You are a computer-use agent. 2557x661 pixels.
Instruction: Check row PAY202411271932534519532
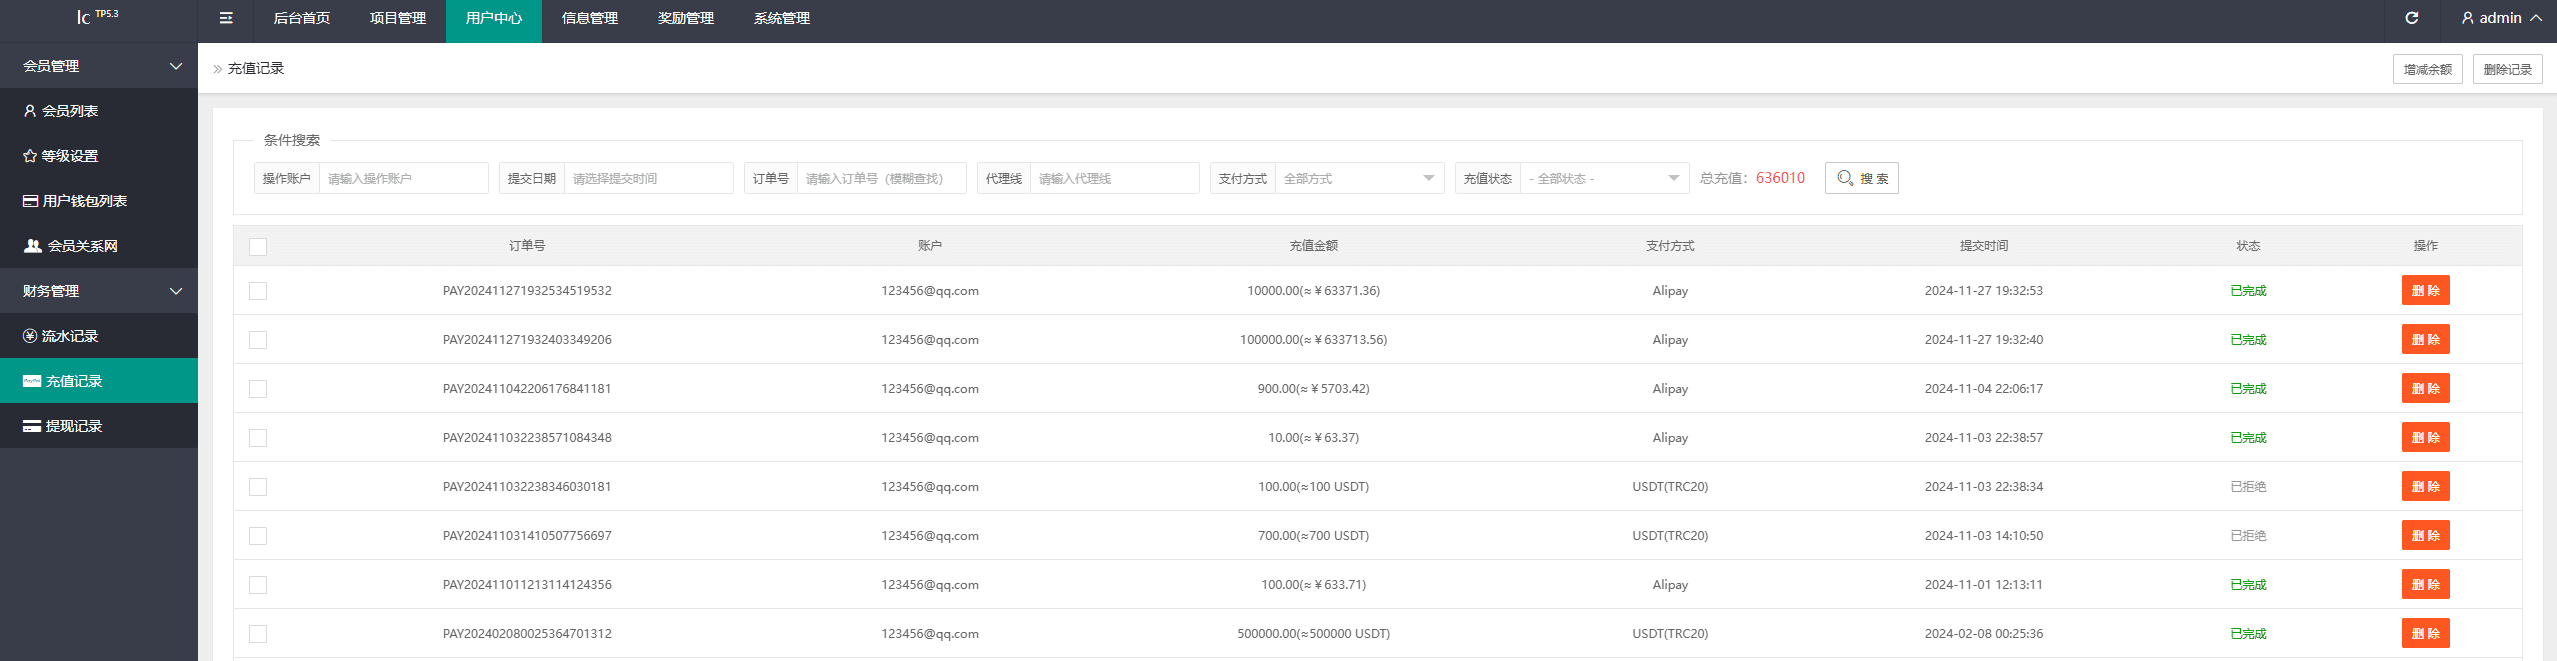point(258,291)
